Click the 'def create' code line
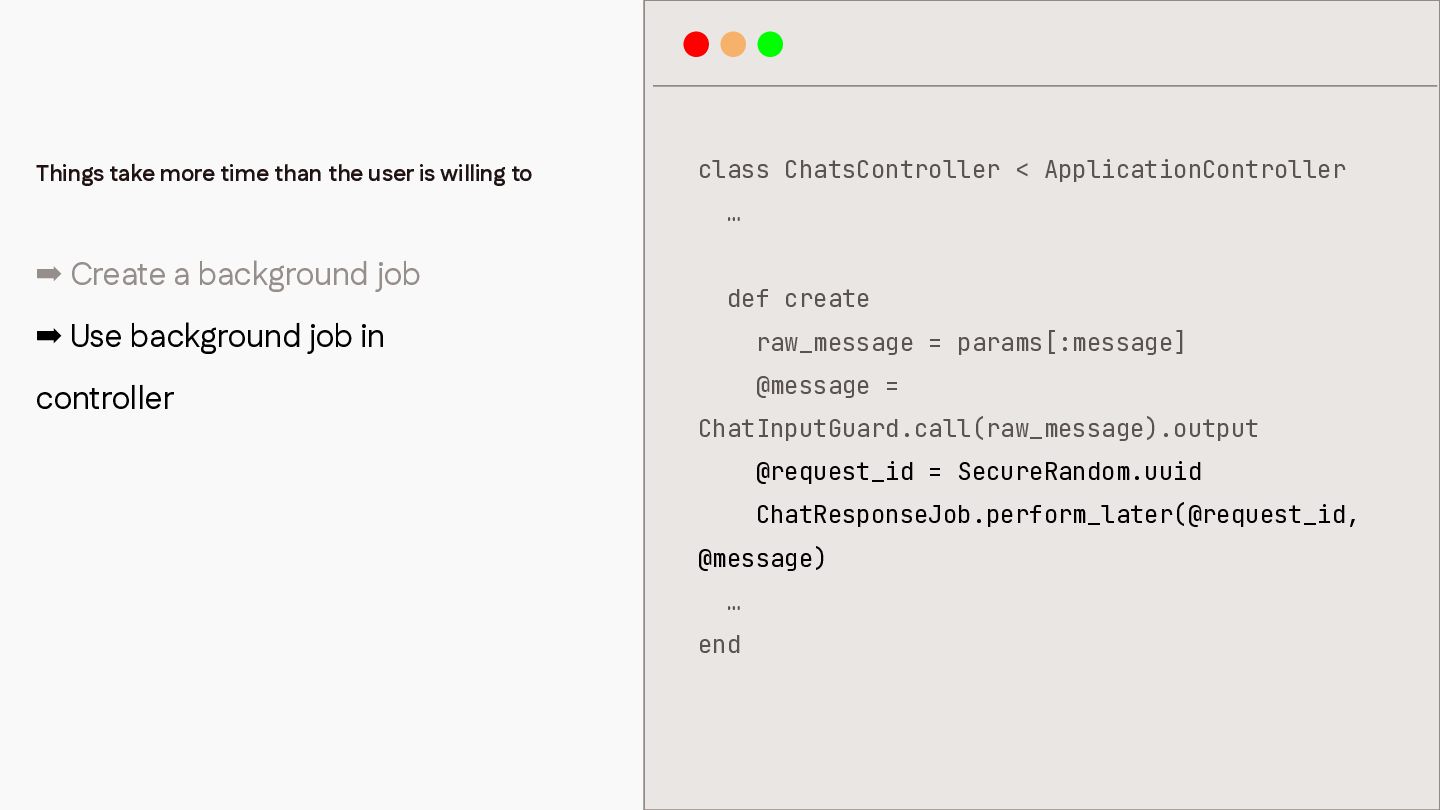 pyautogui.click(x=798, y=299)
